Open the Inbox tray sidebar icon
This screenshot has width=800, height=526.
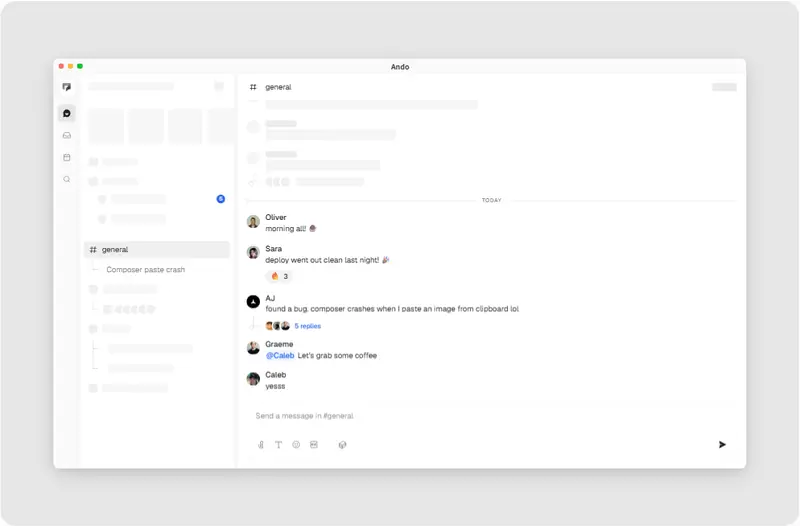[x=67, y=136]
